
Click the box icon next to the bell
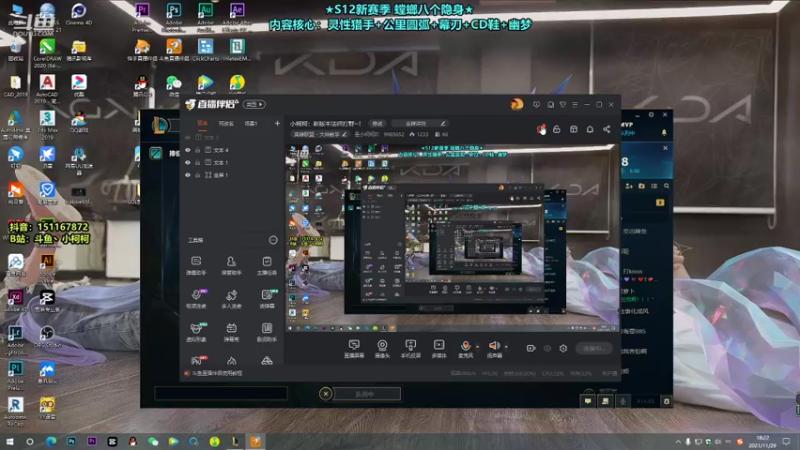tap(573, 130)
